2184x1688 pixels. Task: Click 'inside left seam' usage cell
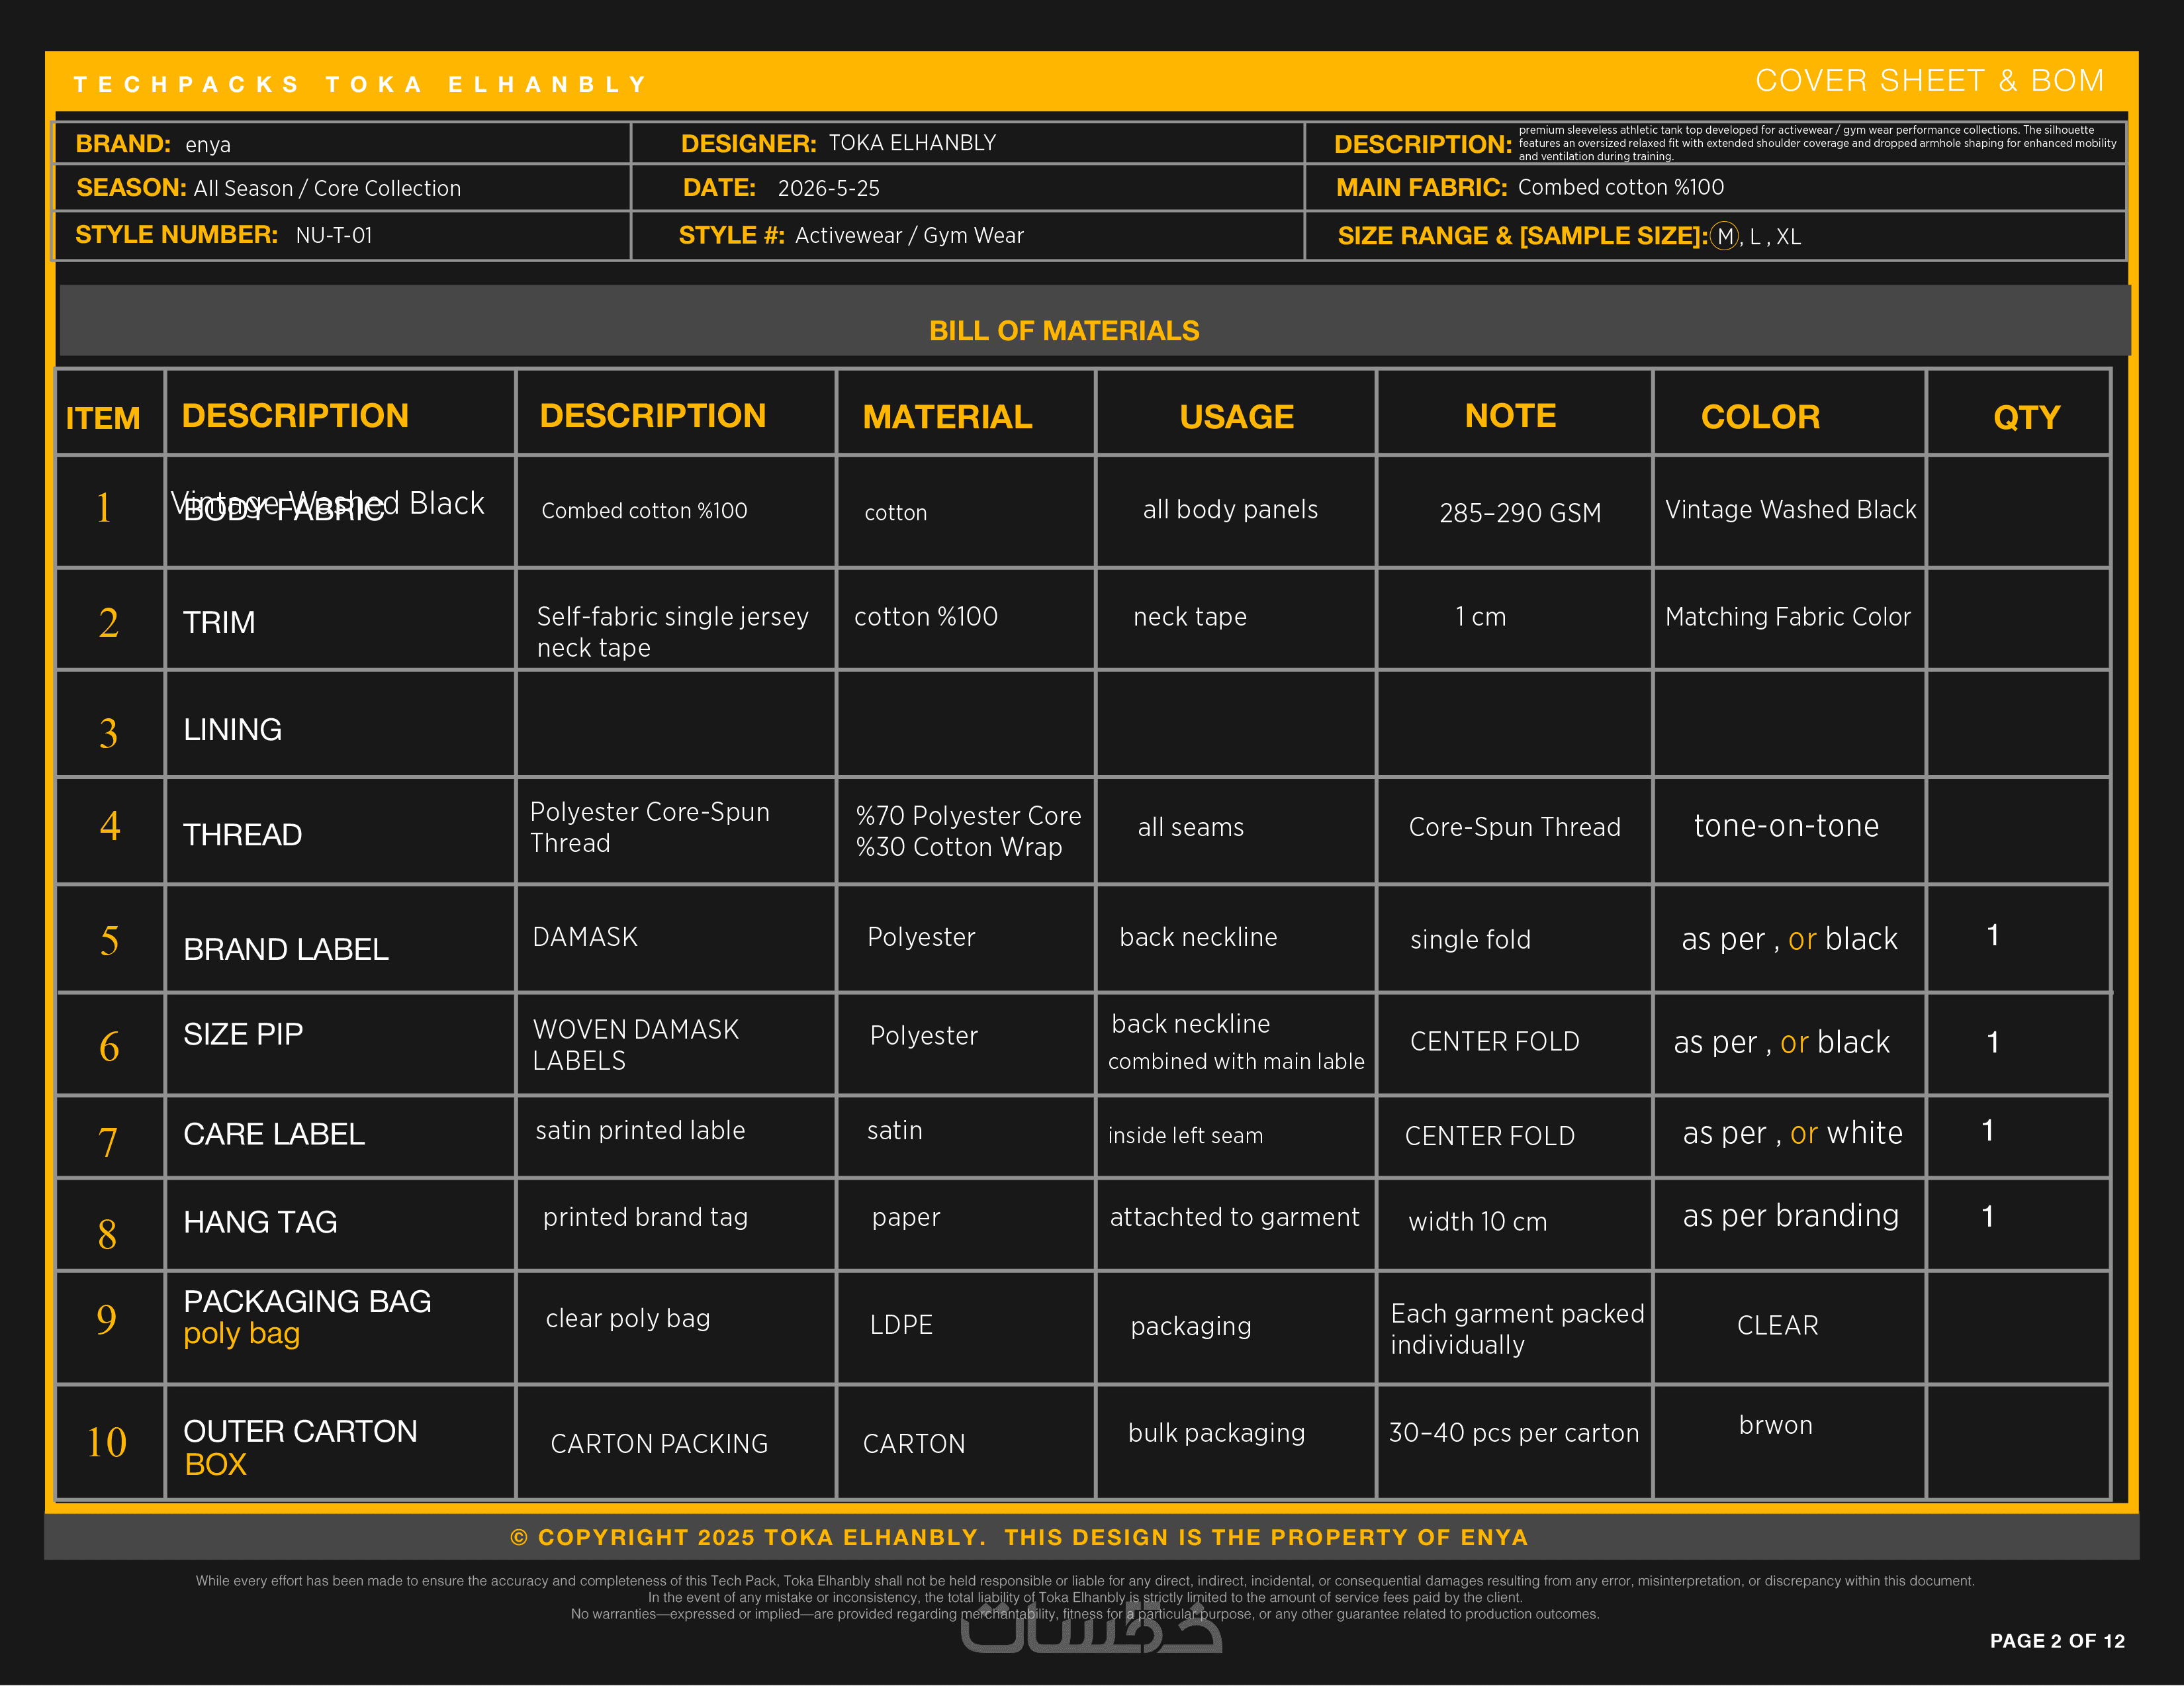click(1185, 1135)
